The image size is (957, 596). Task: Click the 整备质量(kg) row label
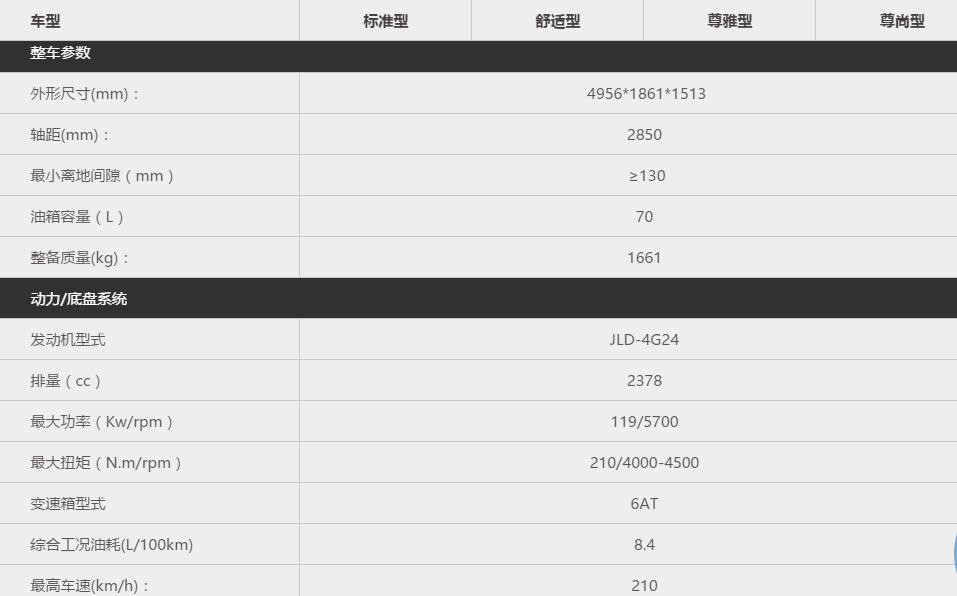[x=80, y=257]
